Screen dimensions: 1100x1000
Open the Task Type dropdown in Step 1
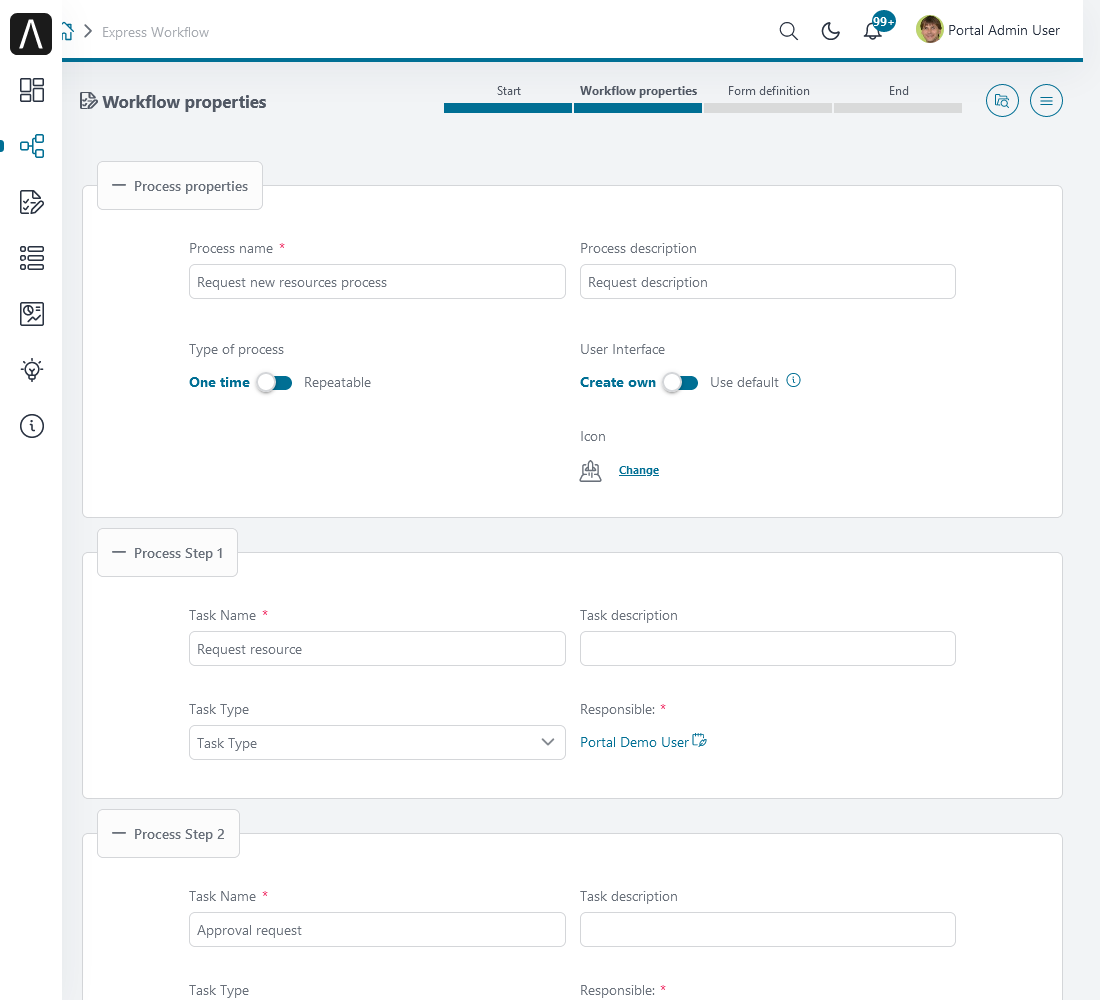[377, 742]
